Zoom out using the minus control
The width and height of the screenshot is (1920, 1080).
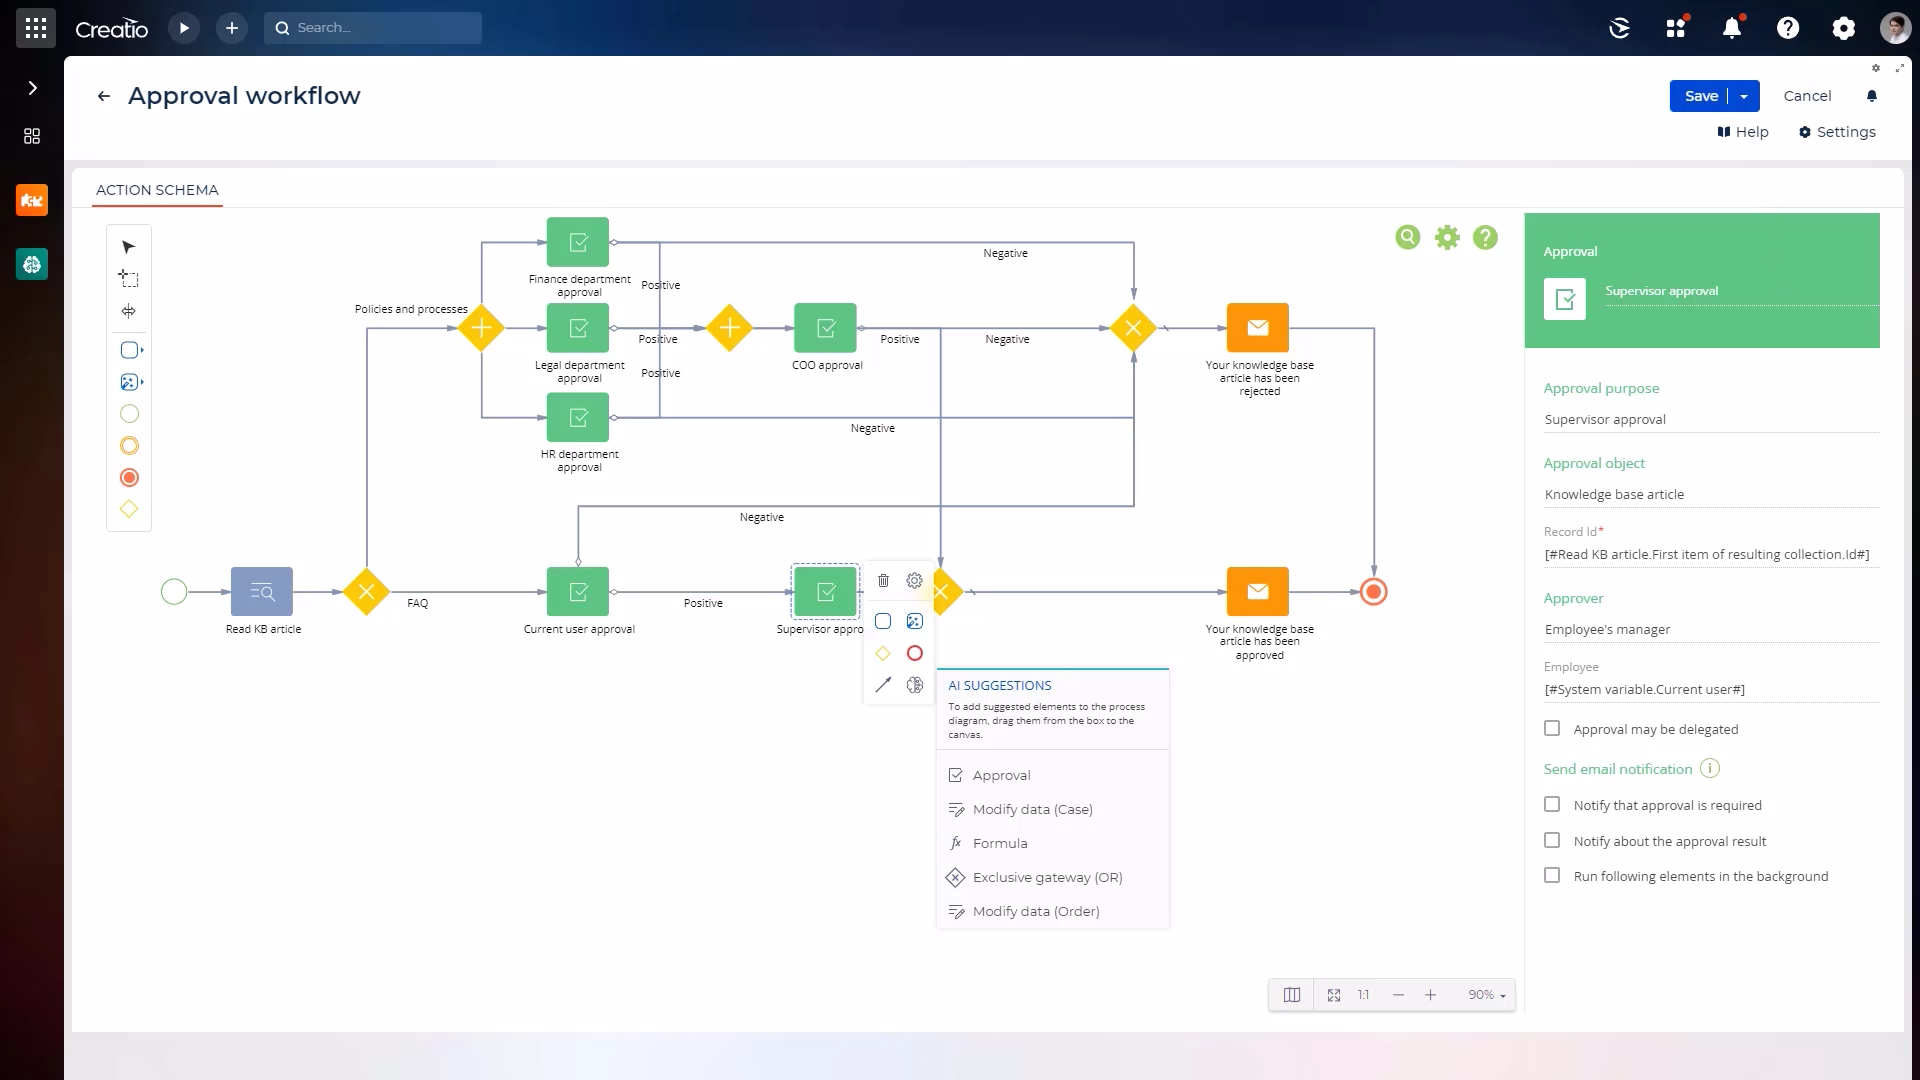tap(1397, 994)
